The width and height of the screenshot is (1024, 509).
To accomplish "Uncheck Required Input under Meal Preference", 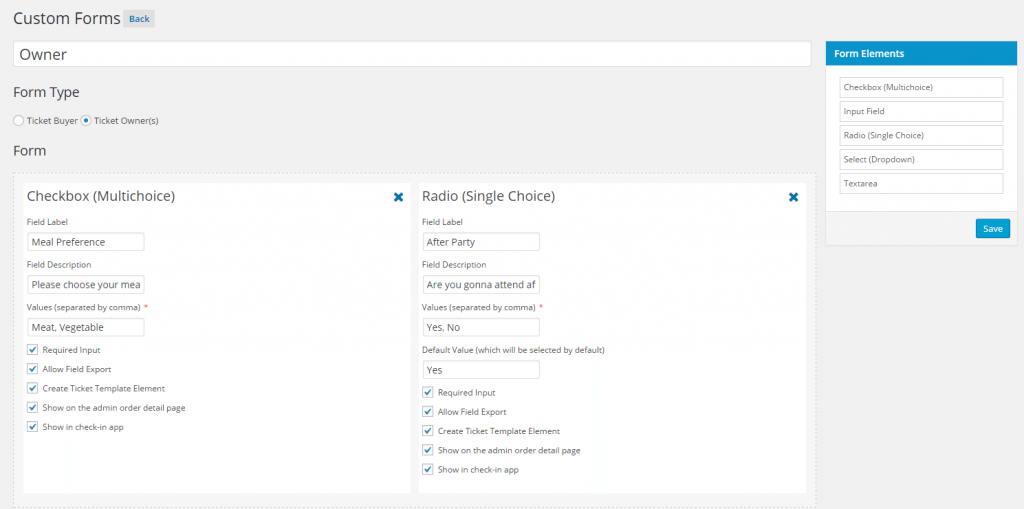I will coord(33,350).
